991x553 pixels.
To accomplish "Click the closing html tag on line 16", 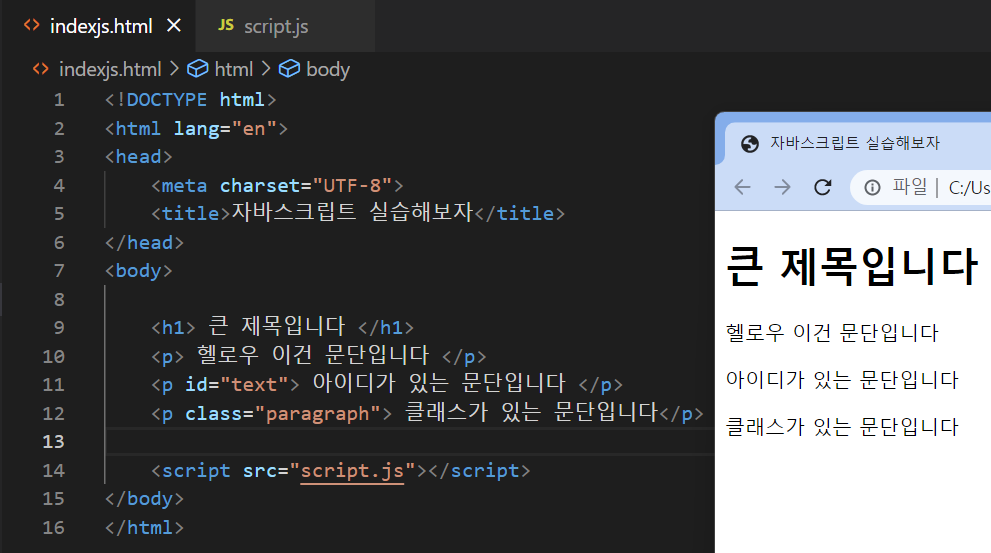I will point(144,527).
